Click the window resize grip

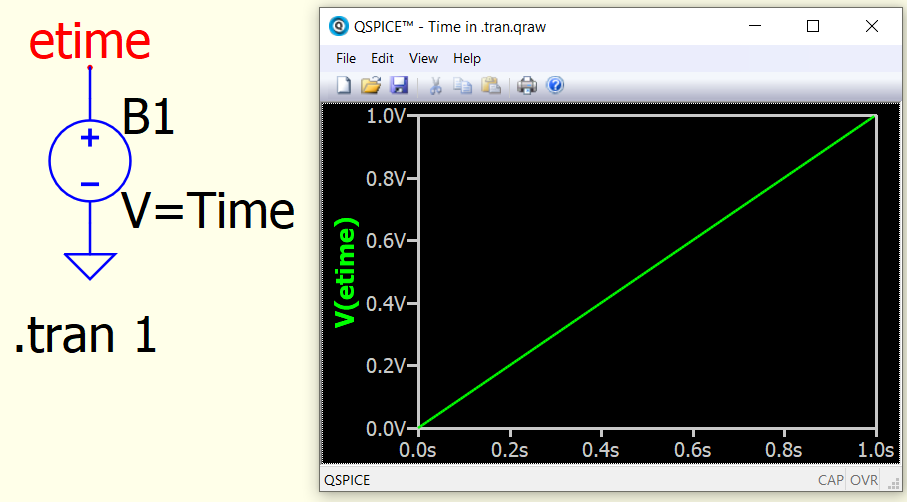pyautogui.click(x=893, y=483)
